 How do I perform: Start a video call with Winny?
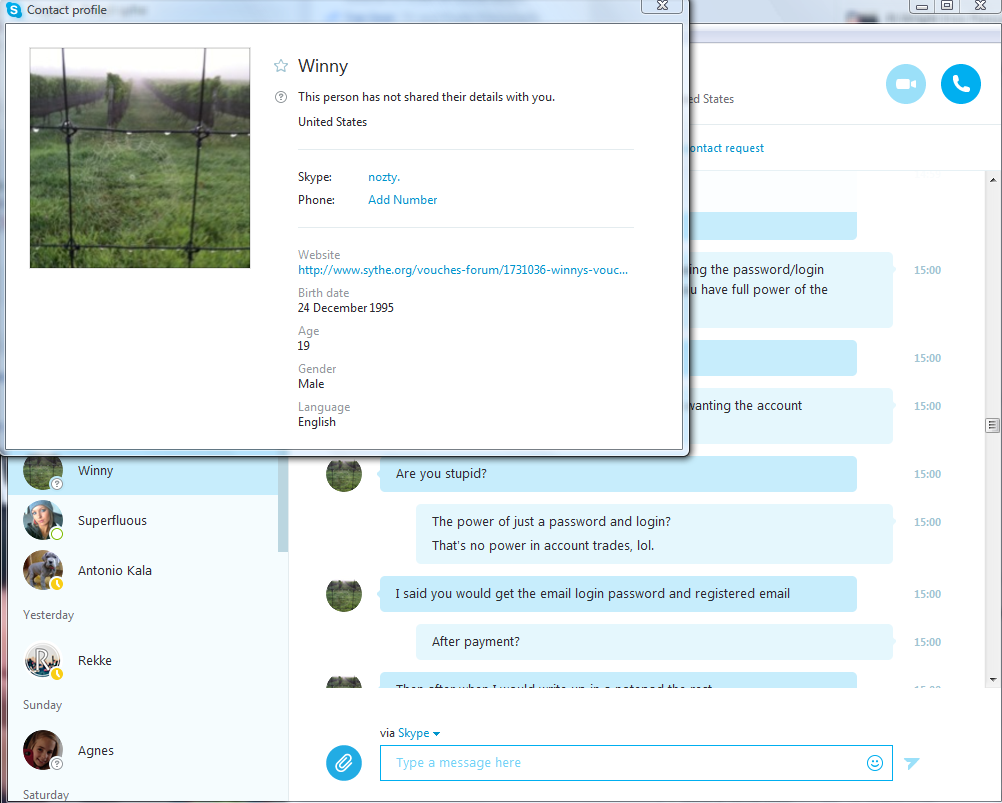(x=906, y=84)
